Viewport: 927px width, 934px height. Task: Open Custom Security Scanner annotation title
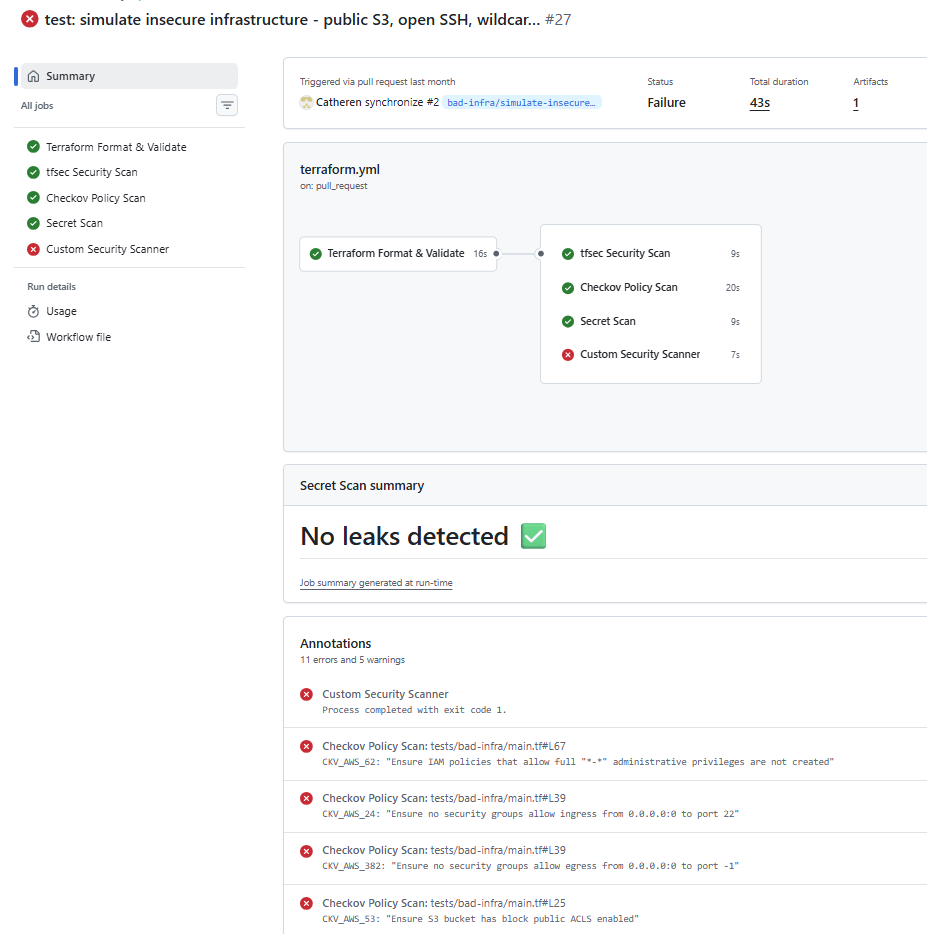pos(385,694)
